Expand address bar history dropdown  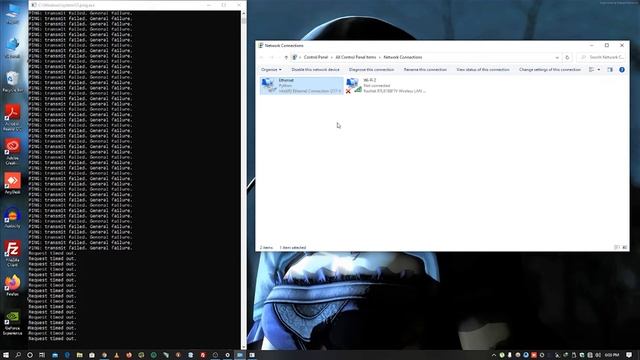pos(557,58)
